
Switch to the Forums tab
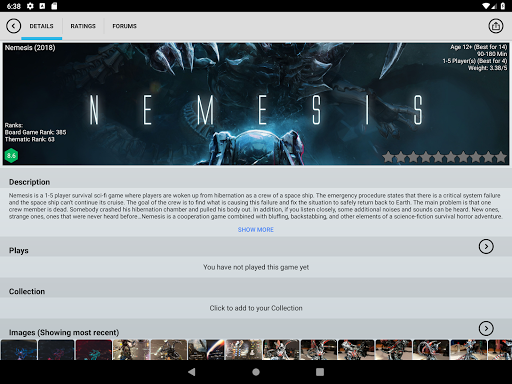(124, 26)
